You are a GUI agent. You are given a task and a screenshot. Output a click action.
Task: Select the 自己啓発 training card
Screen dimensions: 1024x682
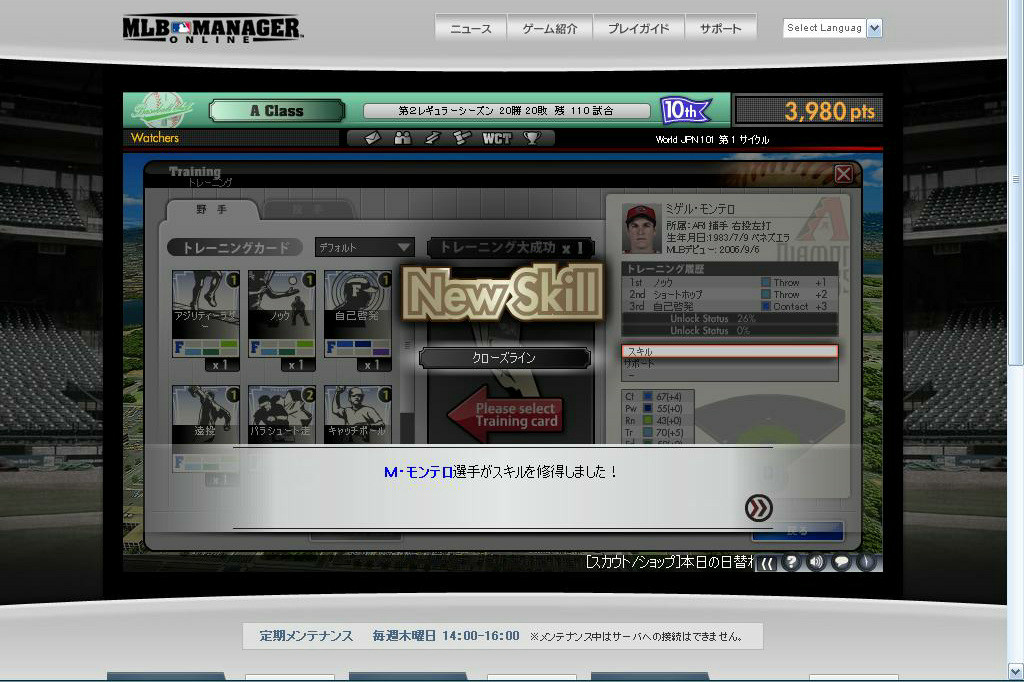[x=357, y=313]
